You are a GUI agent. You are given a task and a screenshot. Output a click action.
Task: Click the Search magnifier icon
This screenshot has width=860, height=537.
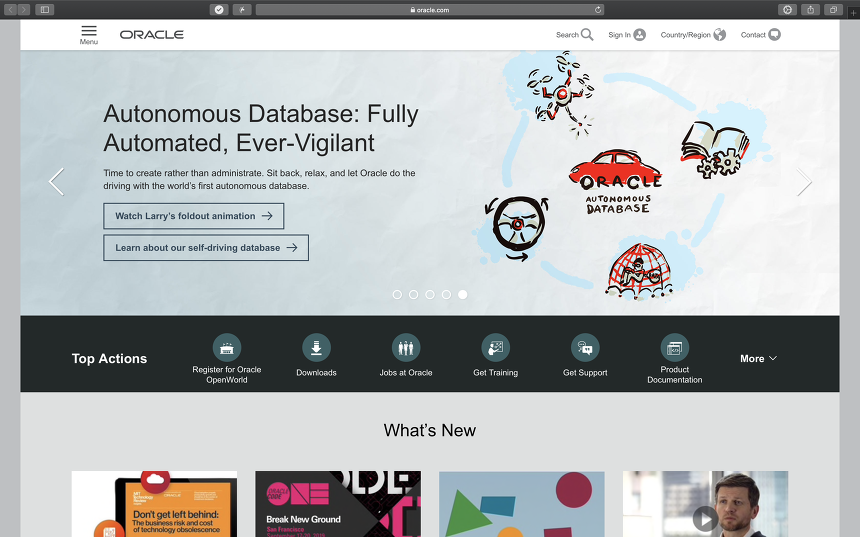[x=587, y=35]
